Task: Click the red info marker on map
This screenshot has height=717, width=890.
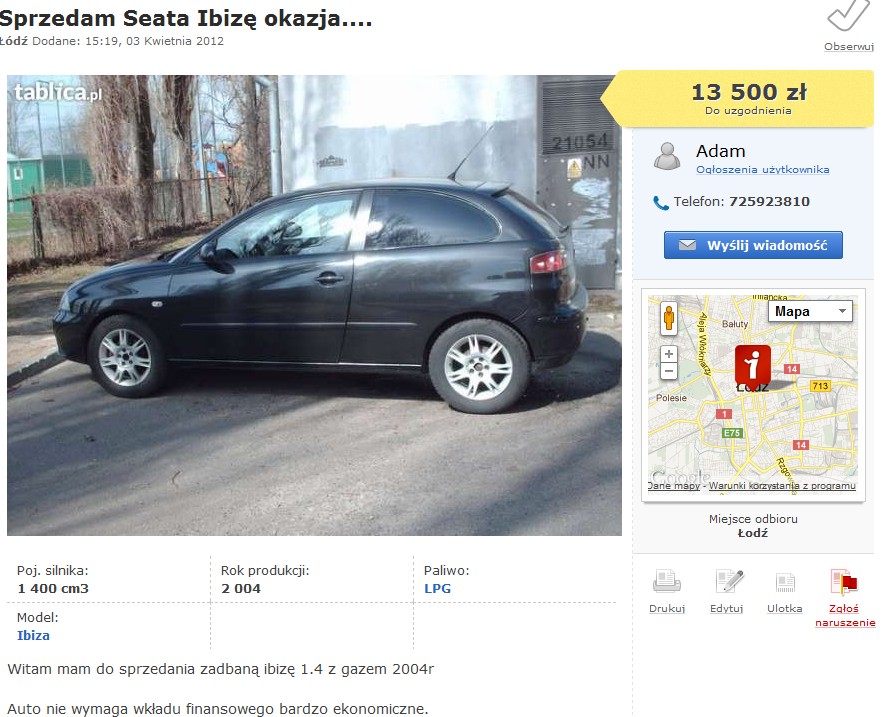Action: 753,364
